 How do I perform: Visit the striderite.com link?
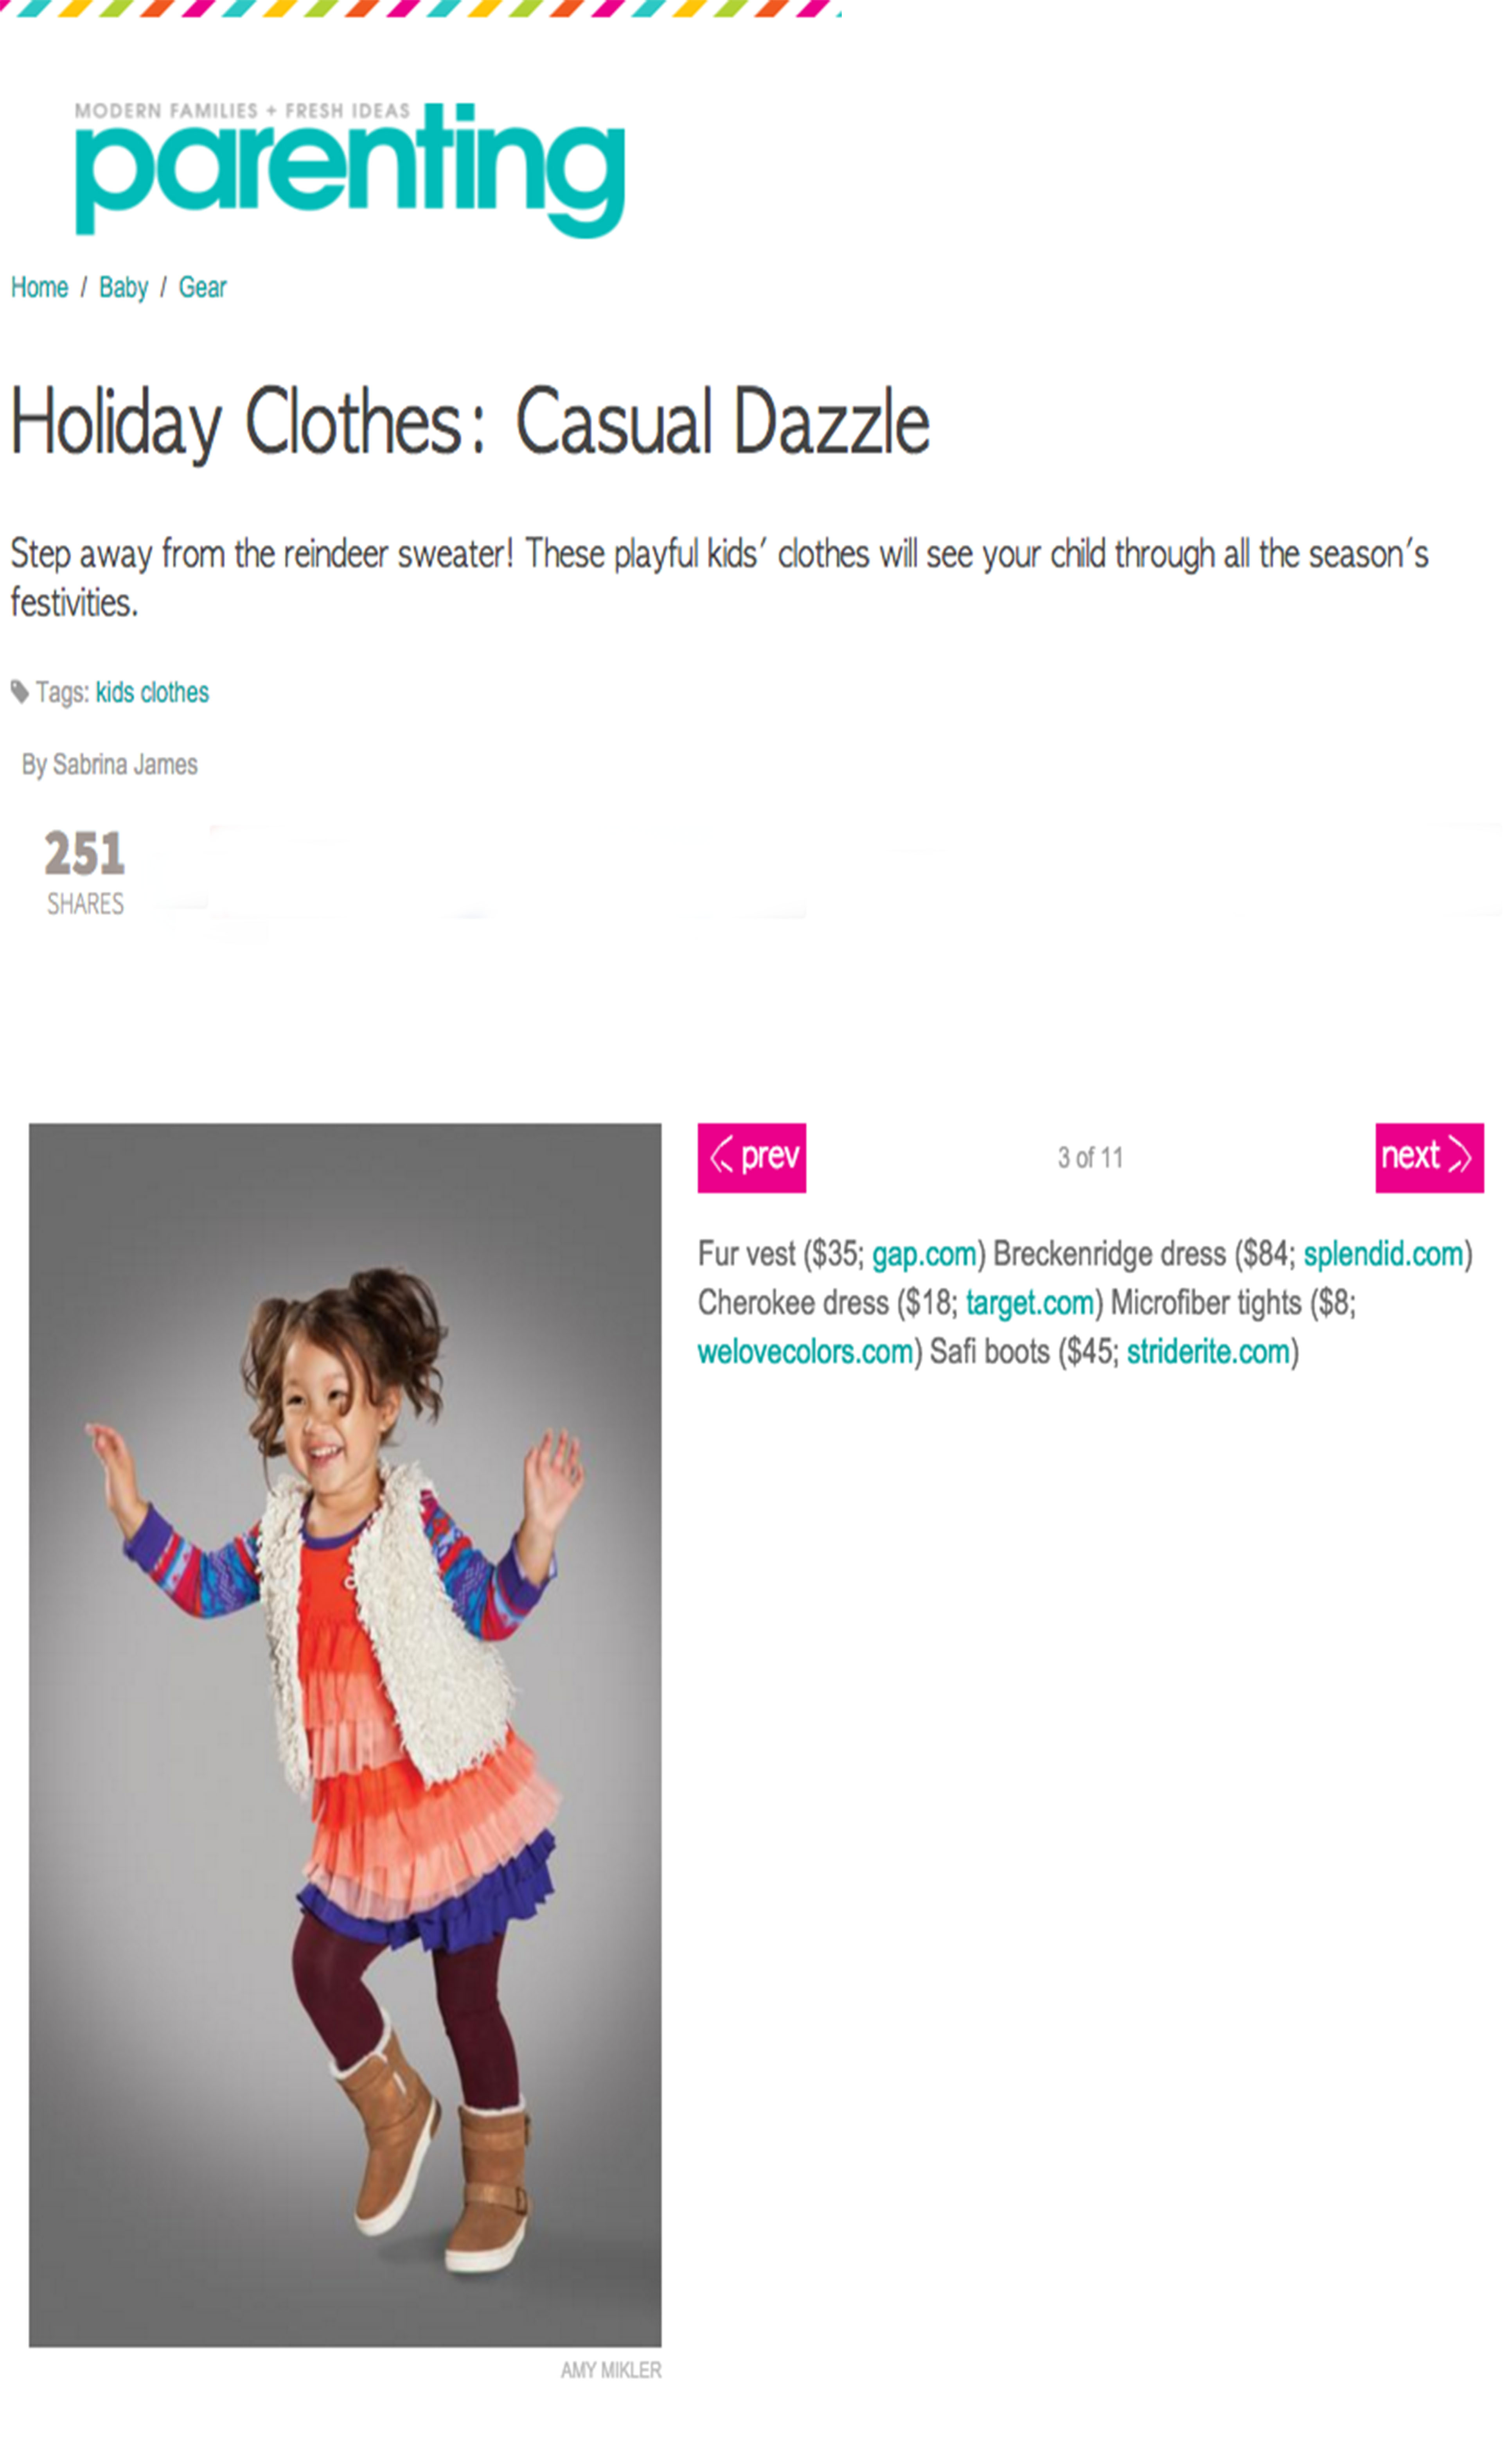(x=1208, y=1352)
